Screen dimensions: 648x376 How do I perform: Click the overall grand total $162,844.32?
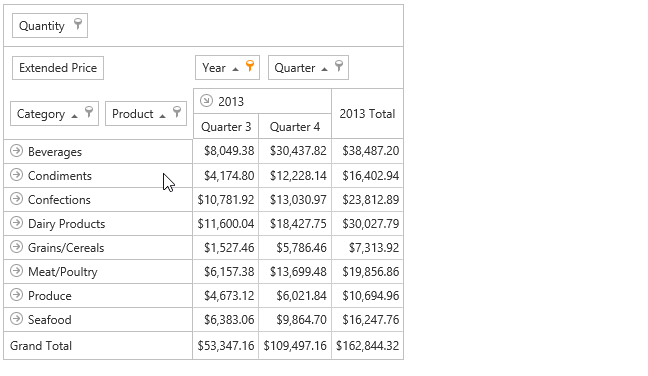coord(367,345)
